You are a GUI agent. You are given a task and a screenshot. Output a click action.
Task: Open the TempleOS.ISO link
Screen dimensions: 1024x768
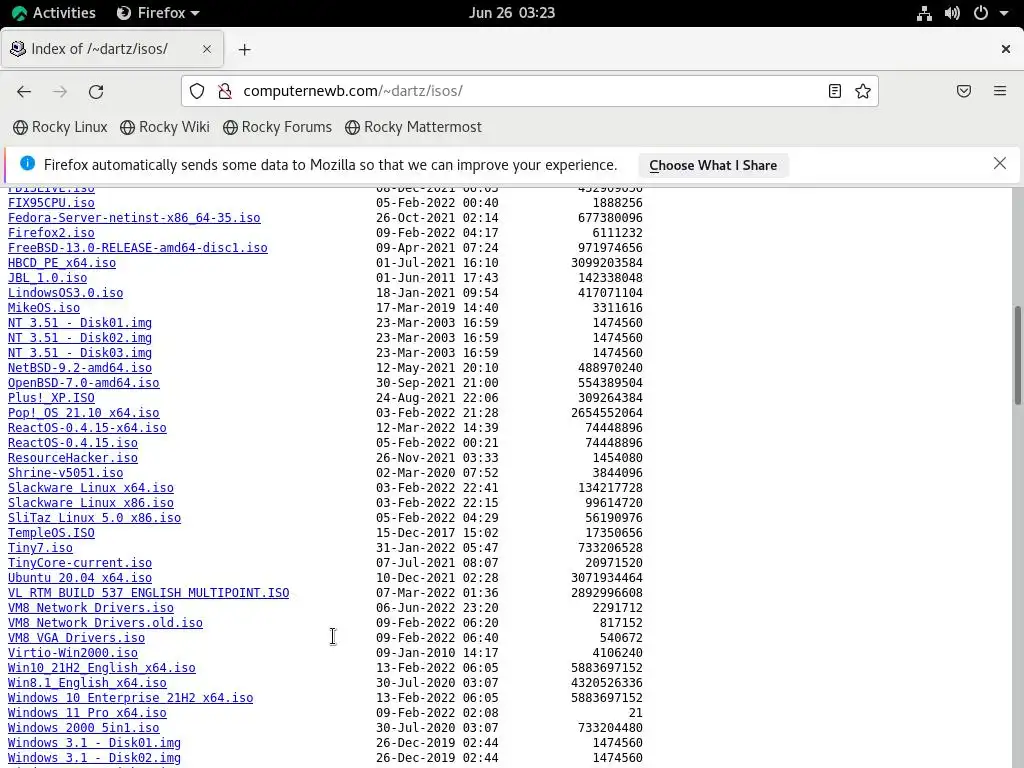51,534
